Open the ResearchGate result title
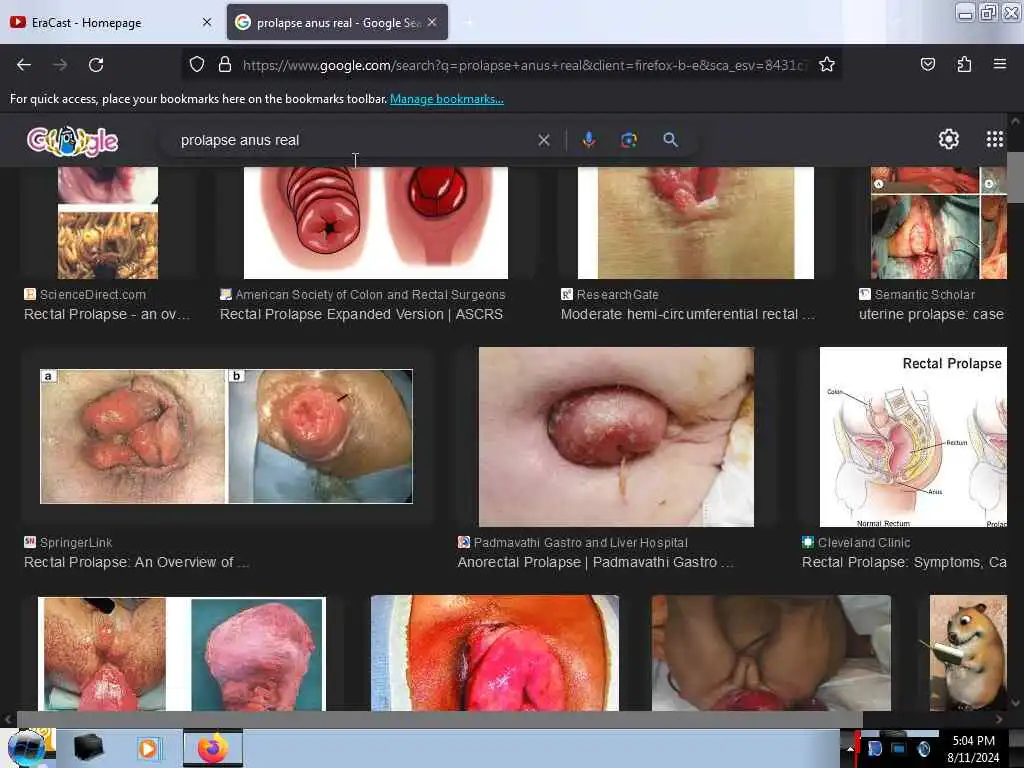This screenshot has width=1024, height=768. click(687, 314)
